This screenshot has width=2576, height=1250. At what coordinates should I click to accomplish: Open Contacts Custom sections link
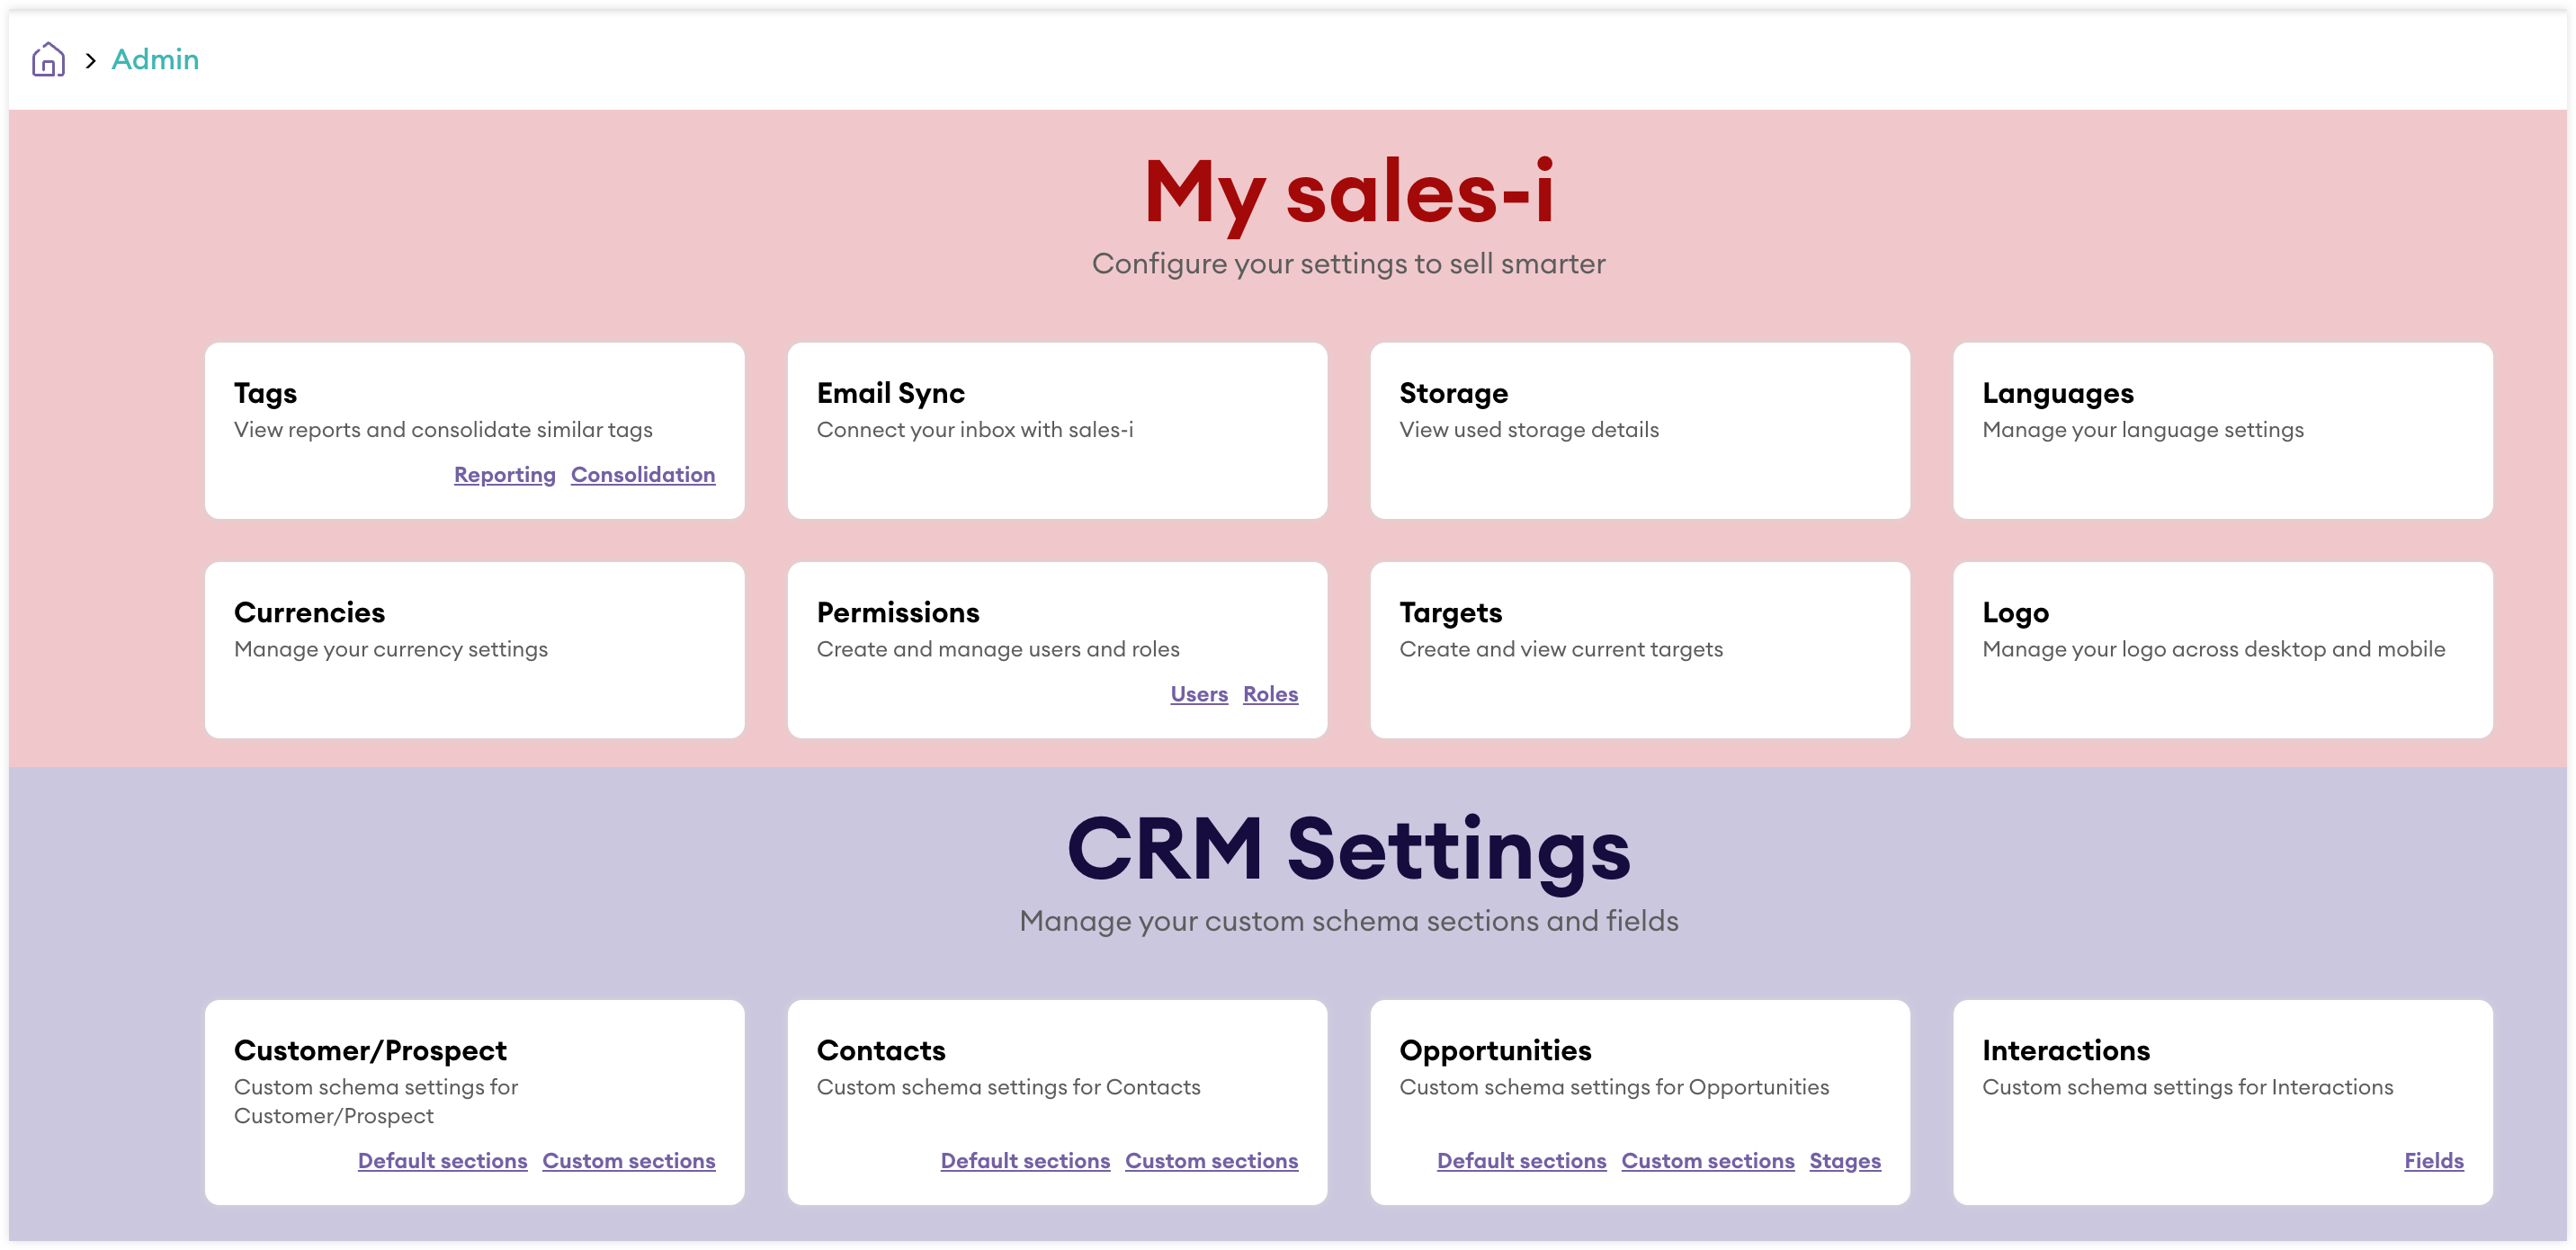[x=1211, y=1161]
